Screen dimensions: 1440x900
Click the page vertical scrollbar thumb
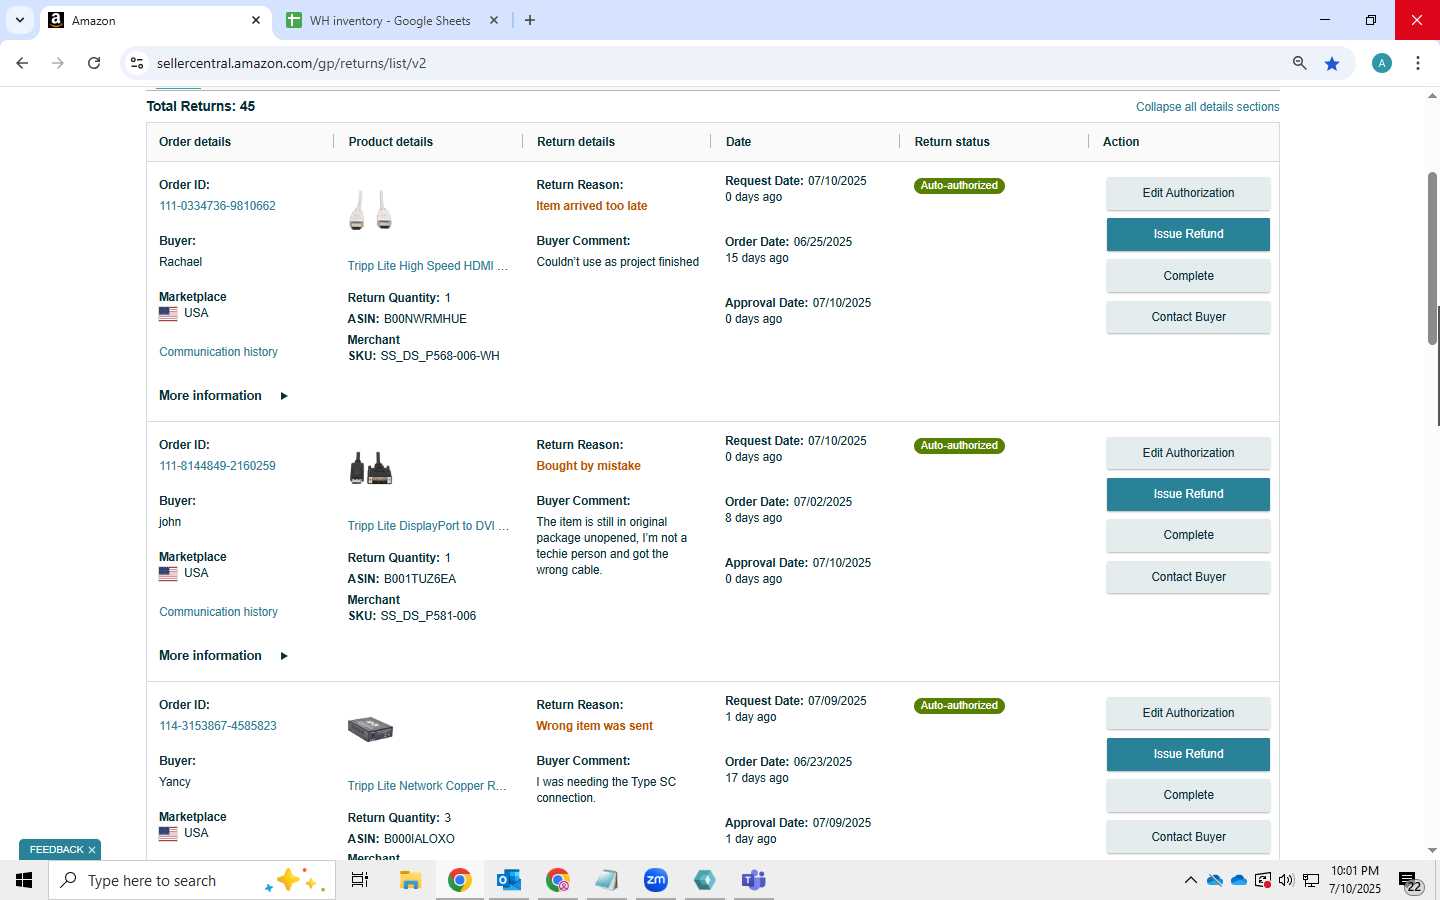click(x=1432, y=258)
